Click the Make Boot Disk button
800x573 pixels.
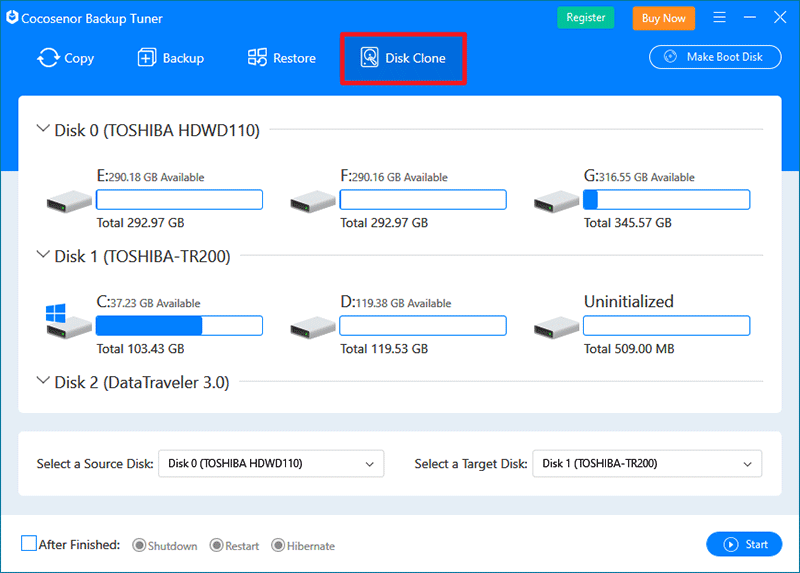pos(715,57)
